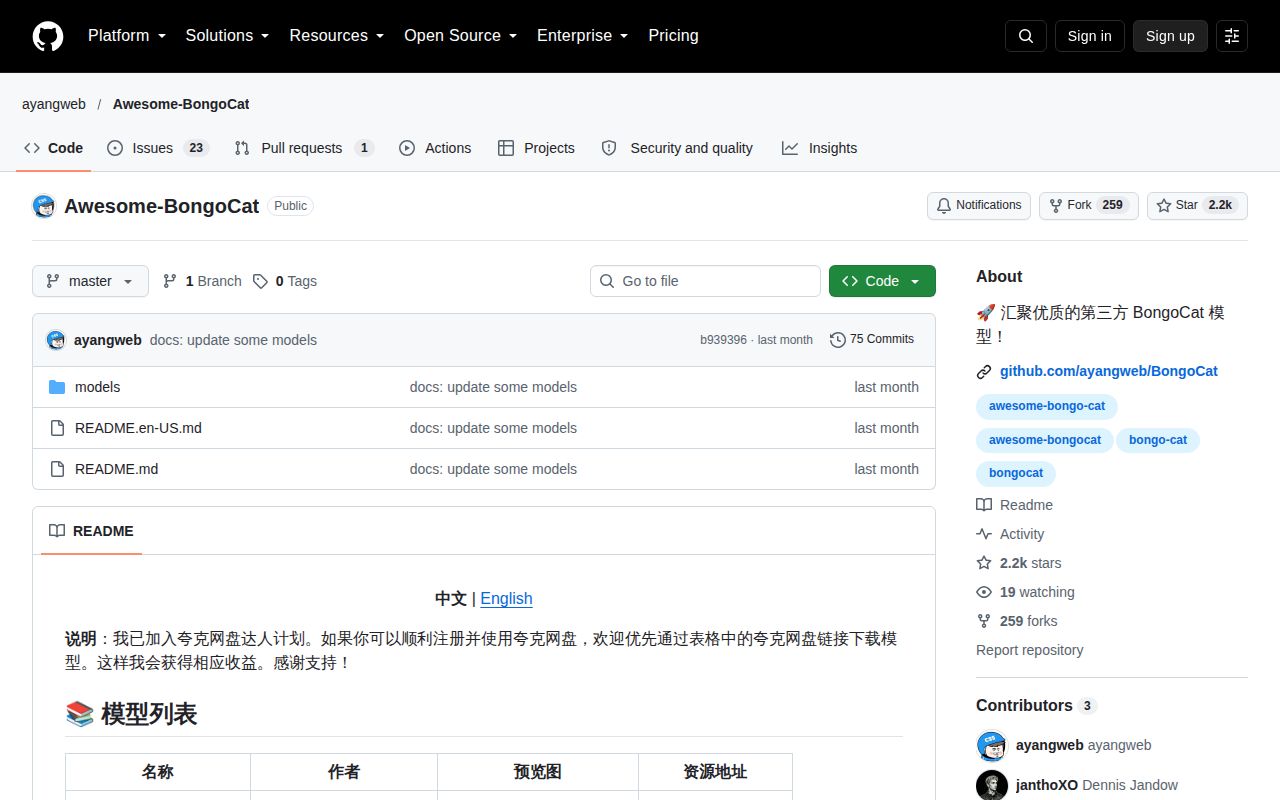
Task: Expand the Solutions menu
Action: click(x=227, y=36)
